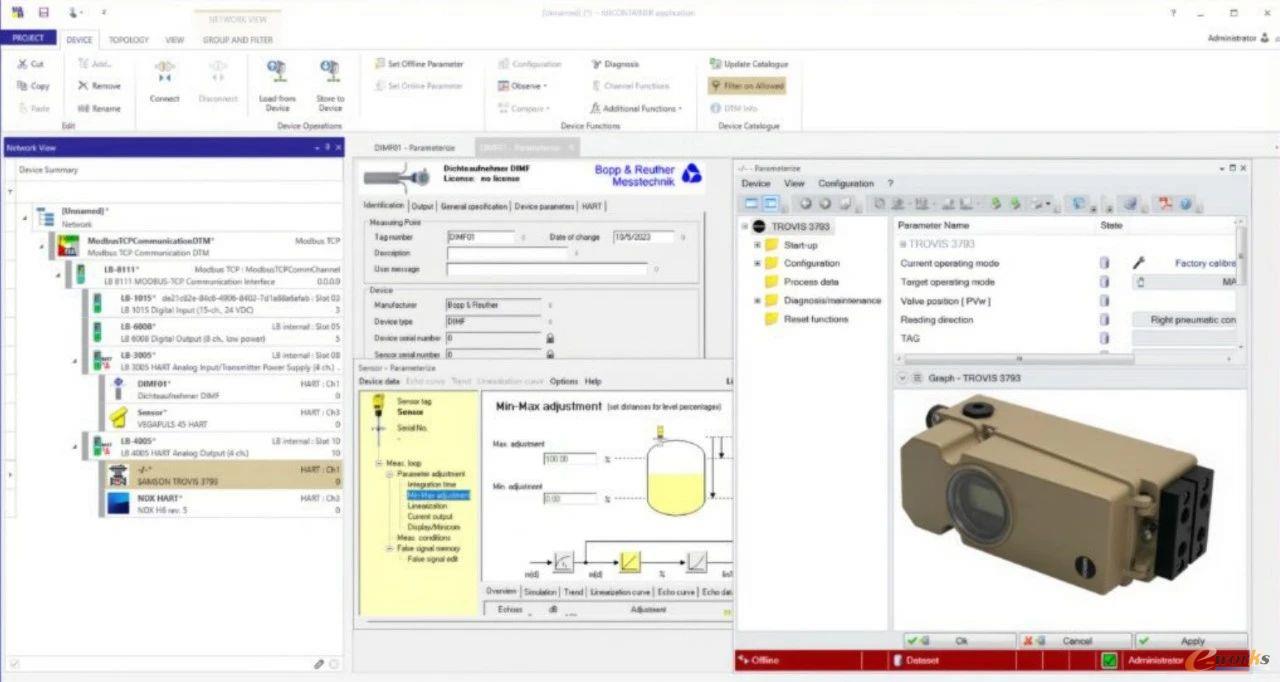Image resolution: width=1280 pixels, height=682 pixels.
Task: Click the Cut icon in the Edit group
Action: point(22,64)
